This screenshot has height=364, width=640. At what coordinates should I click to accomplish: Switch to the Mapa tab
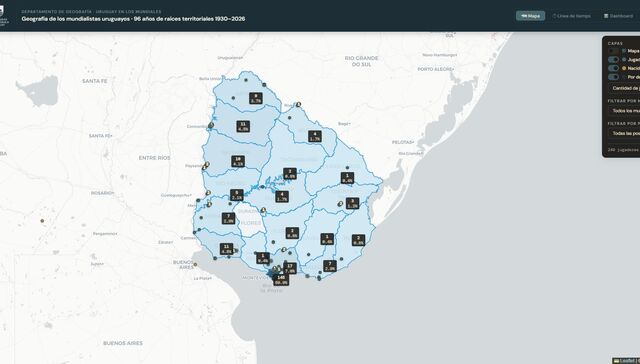[530, 16]
